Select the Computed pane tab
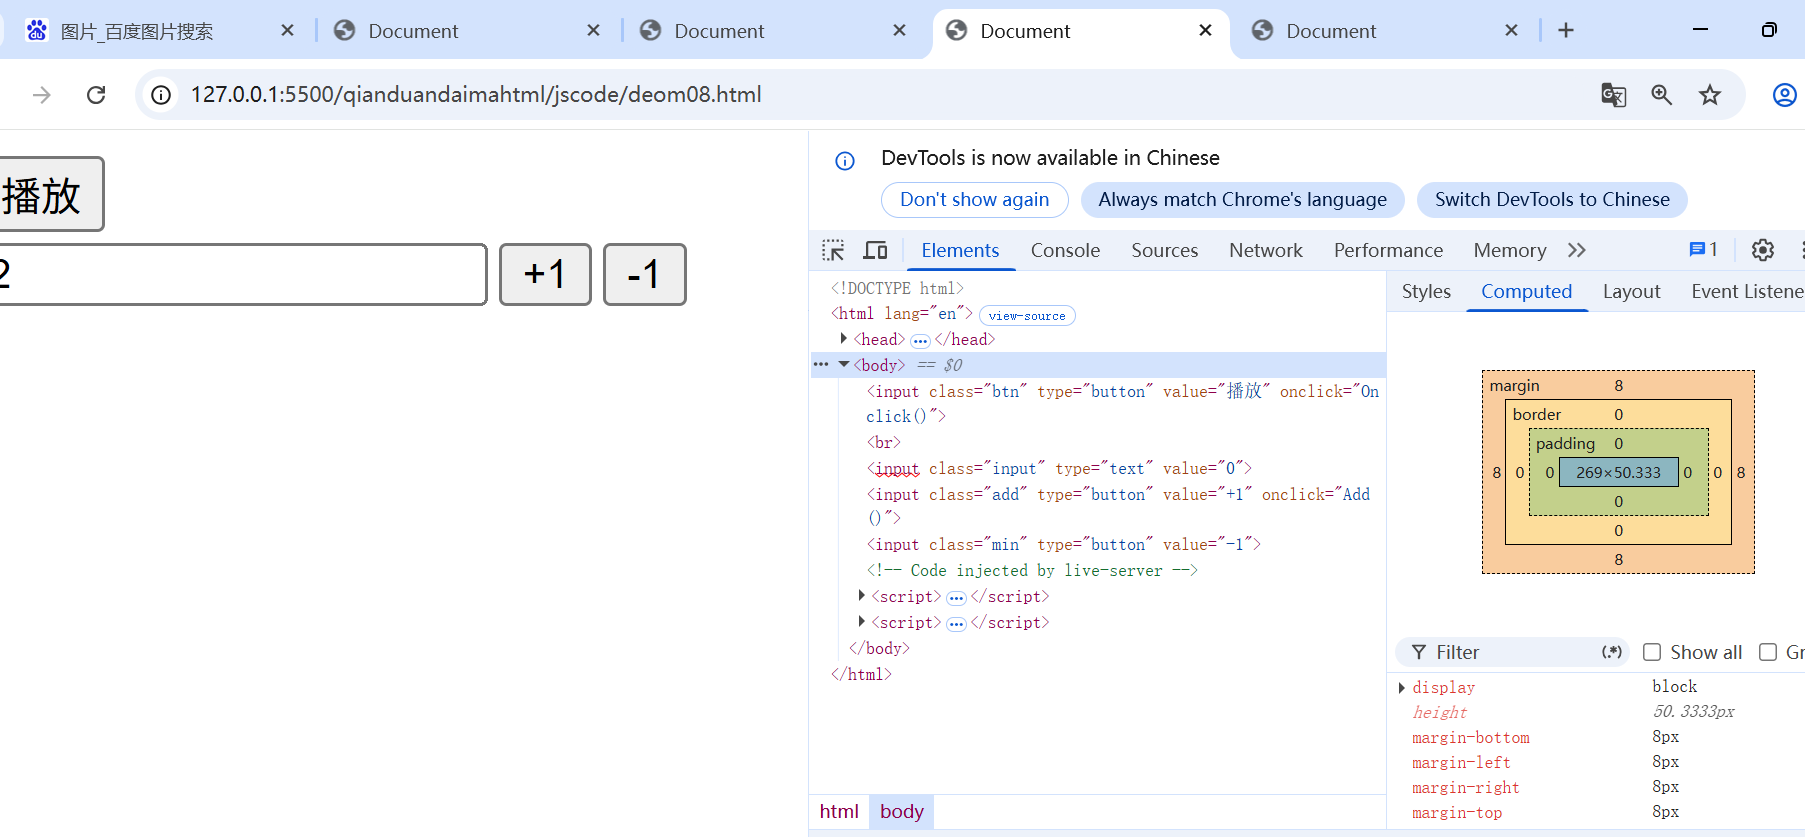The width and height of the screenshot is (1805, 837). coord(1527,291)
